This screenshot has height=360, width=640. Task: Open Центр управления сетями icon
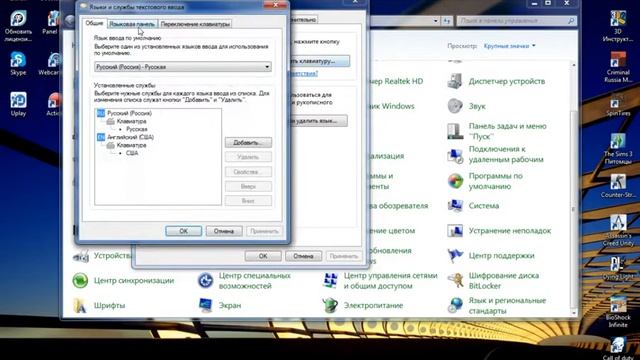point(330,280)
